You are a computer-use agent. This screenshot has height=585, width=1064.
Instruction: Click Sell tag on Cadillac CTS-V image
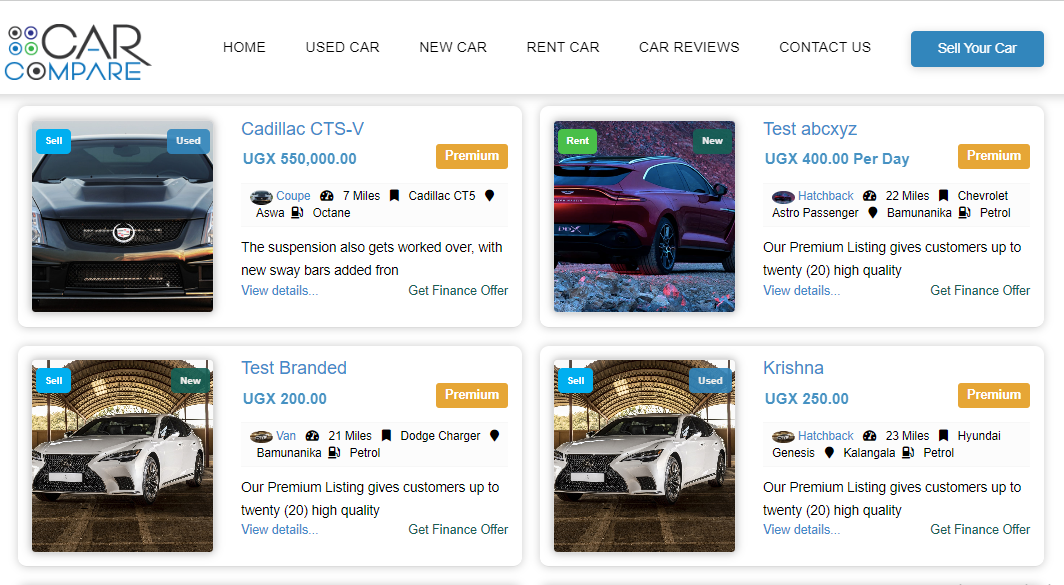(54, 141)
